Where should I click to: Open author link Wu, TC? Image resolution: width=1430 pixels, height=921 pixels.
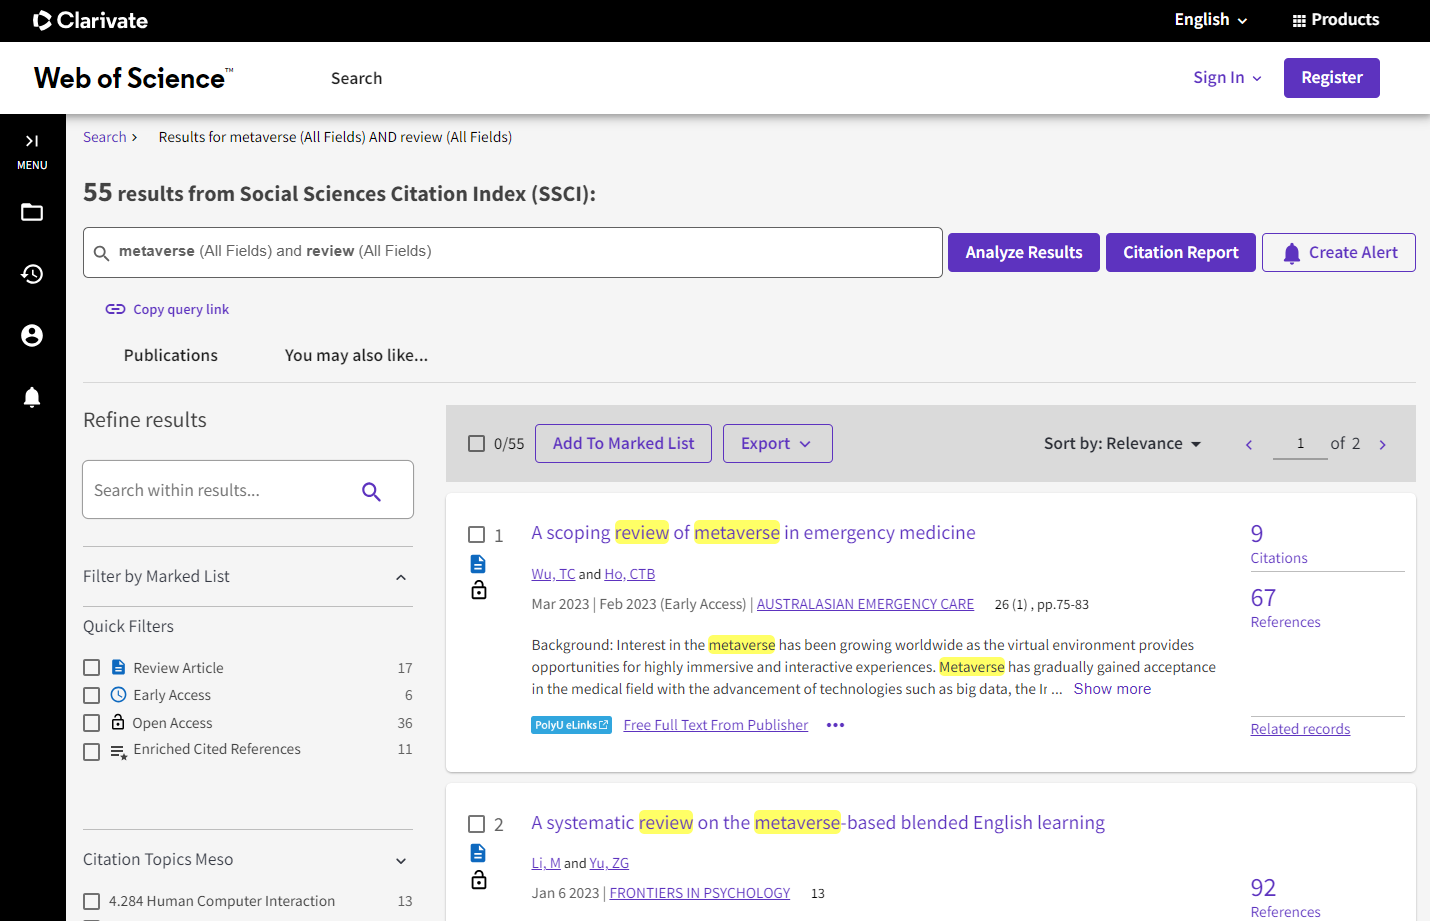[x=553, y=574]
